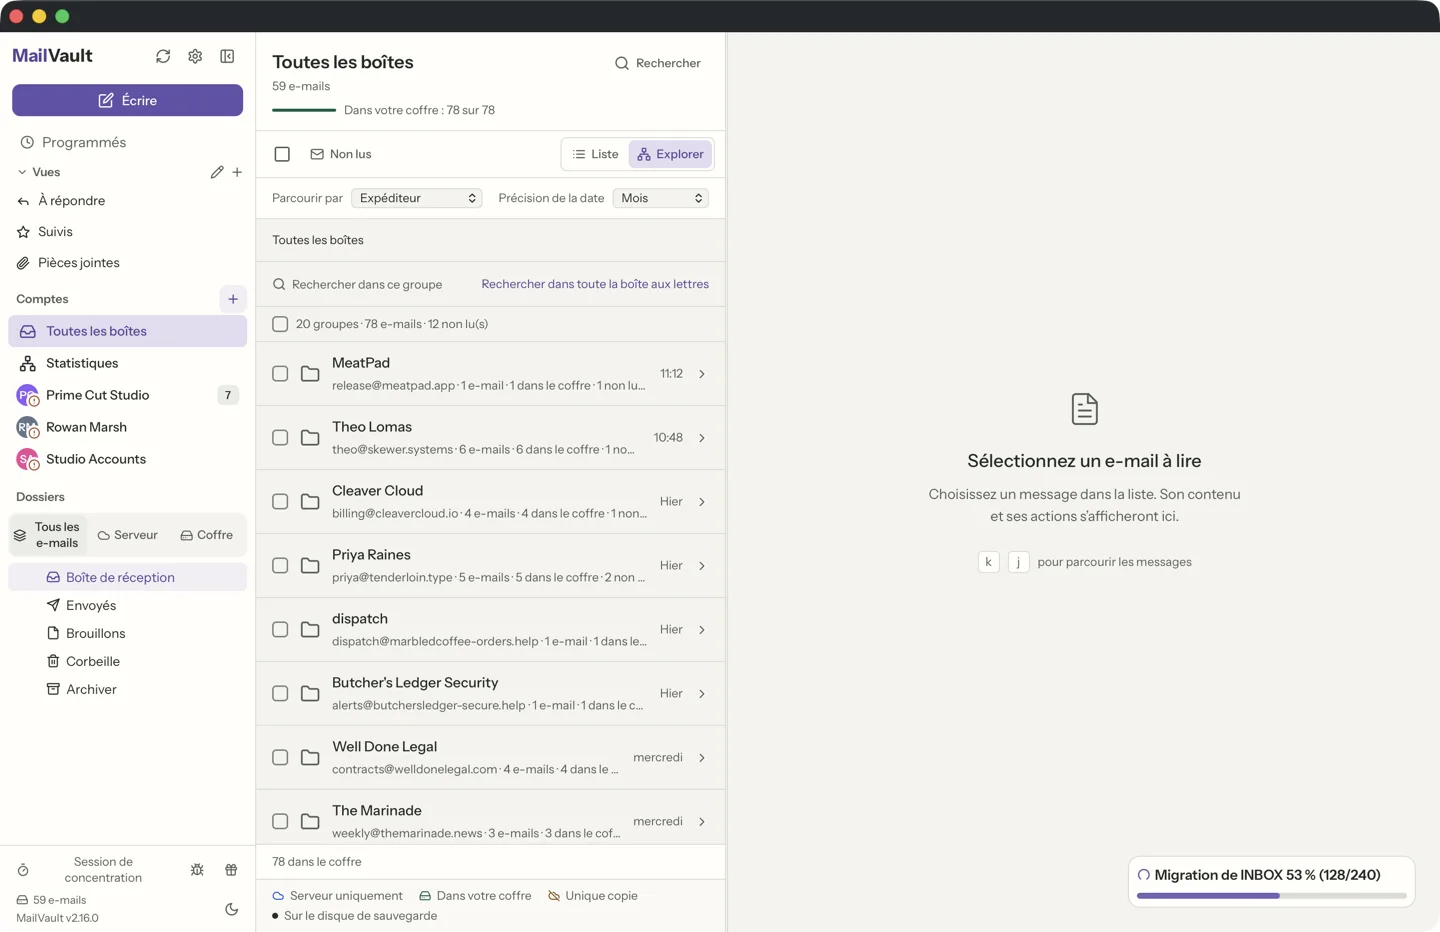Click the Theo Lomas folder icon

click(x=310, y=438)
